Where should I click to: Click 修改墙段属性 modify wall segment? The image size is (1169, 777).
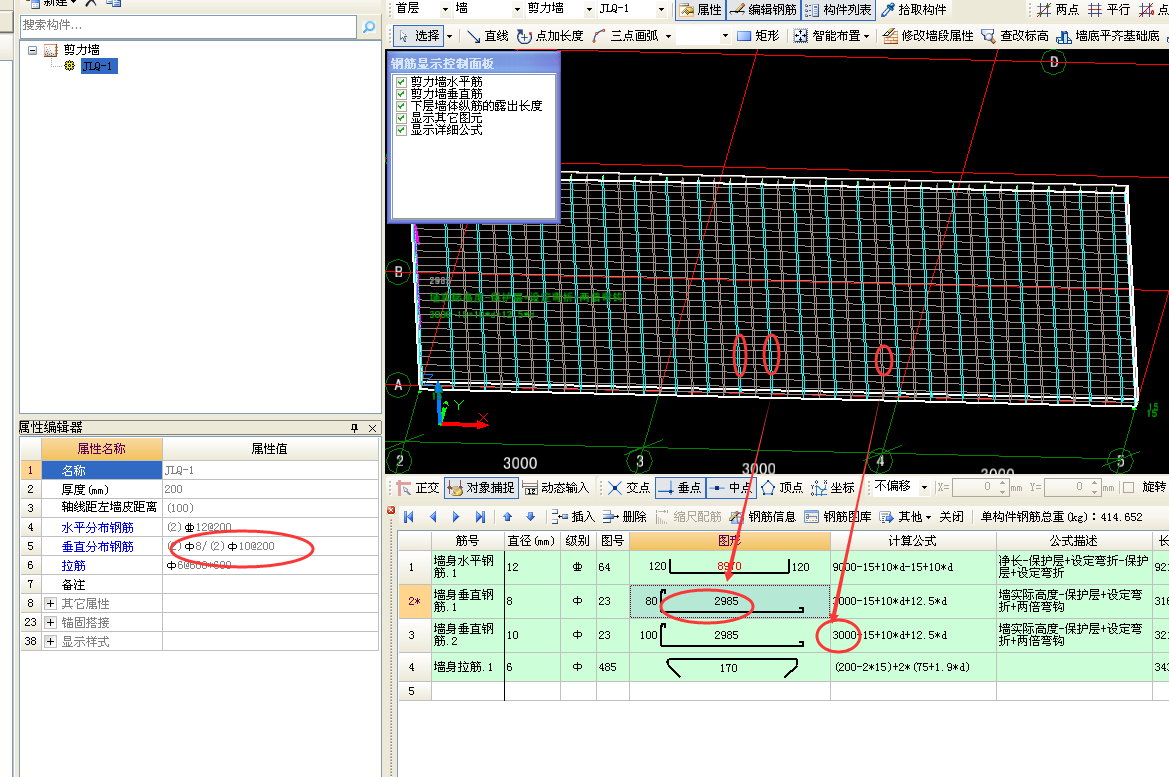tap(928, 36)
